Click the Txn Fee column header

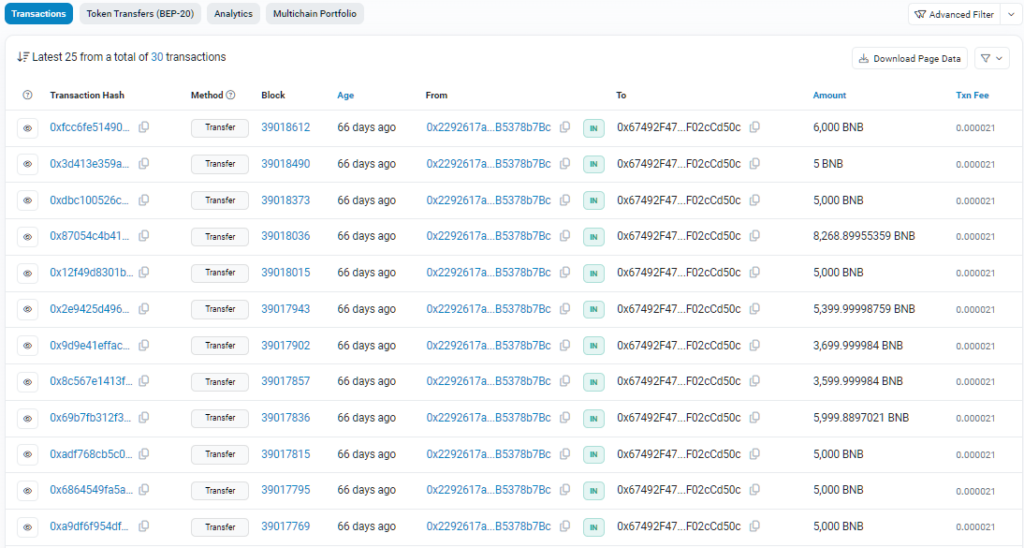971,95
